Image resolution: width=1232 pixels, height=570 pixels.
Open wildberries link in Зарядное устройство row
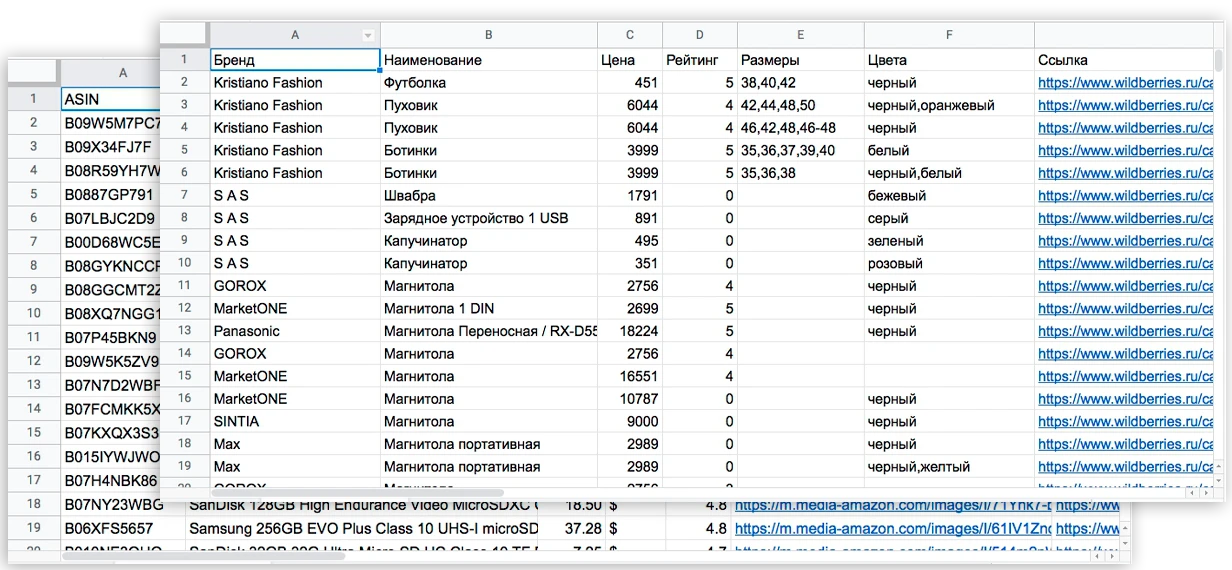pyautogui.click(x=1125, y=218)
